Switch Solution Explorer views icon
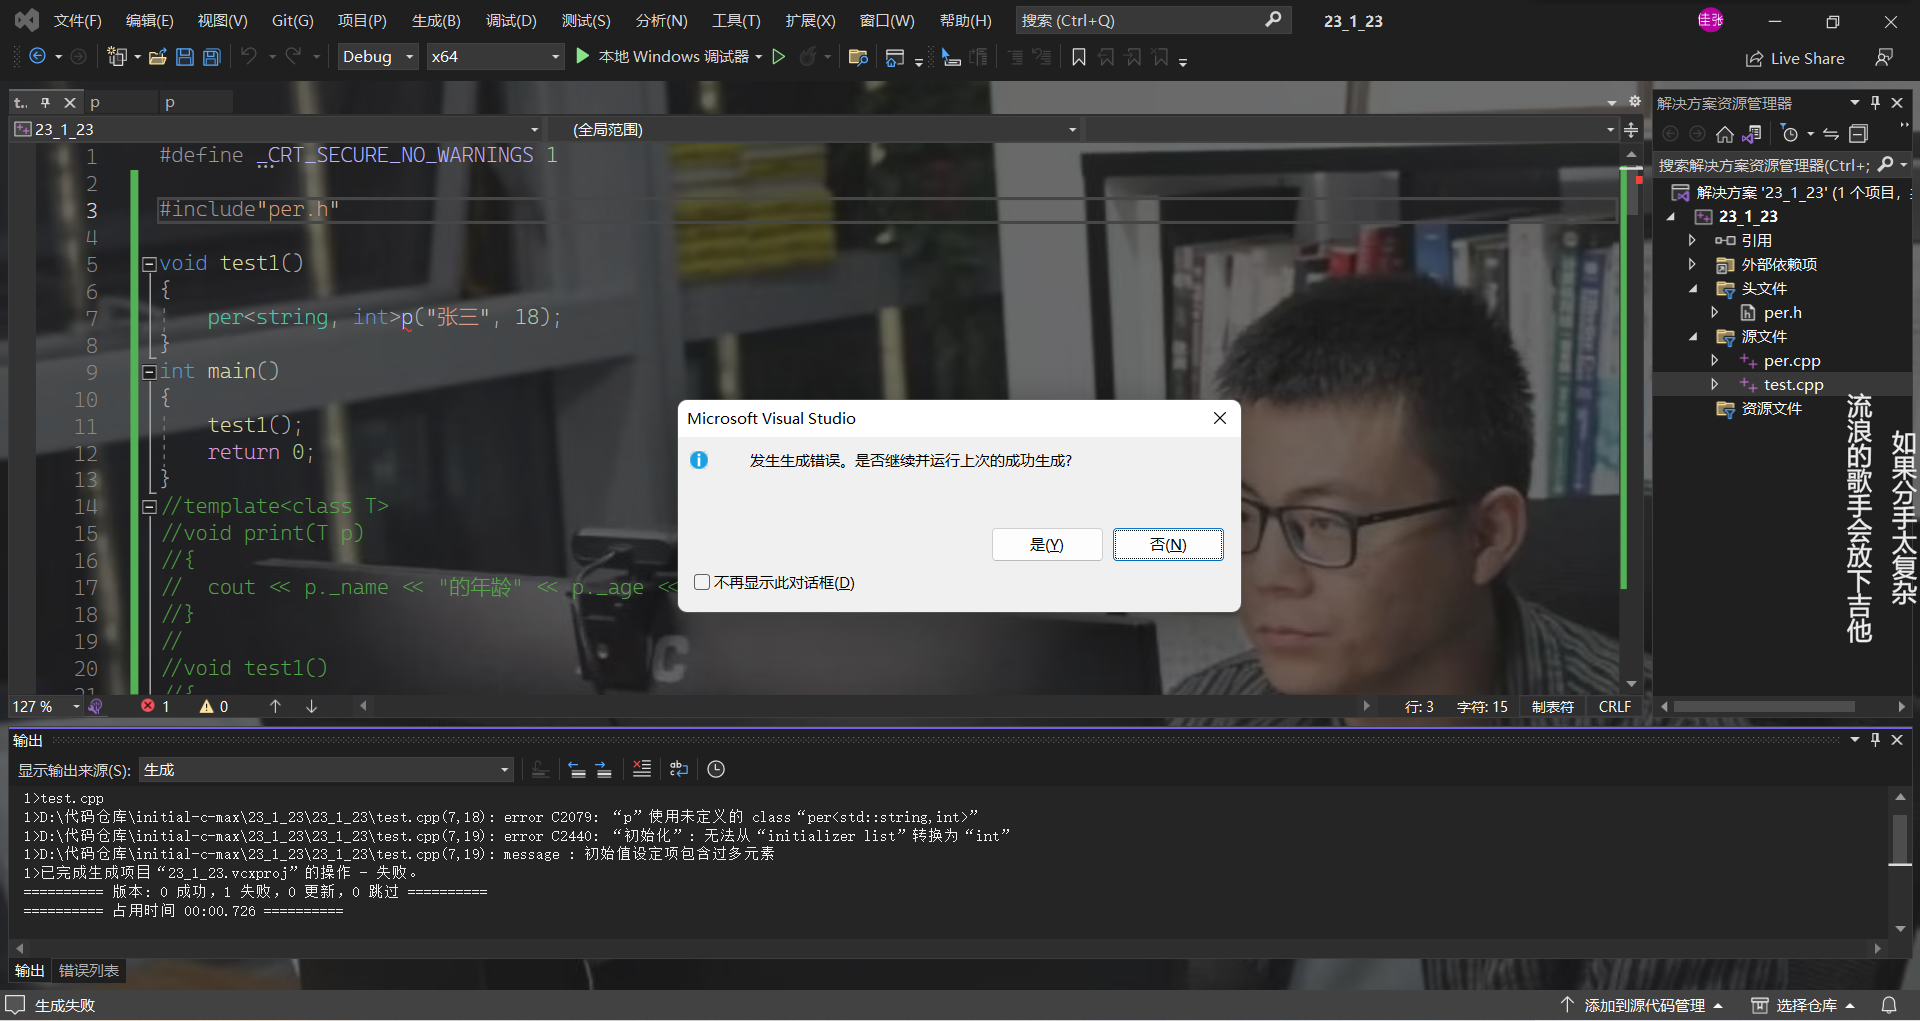This screenshot has width=1920, height=1021. click(1752, 134)
